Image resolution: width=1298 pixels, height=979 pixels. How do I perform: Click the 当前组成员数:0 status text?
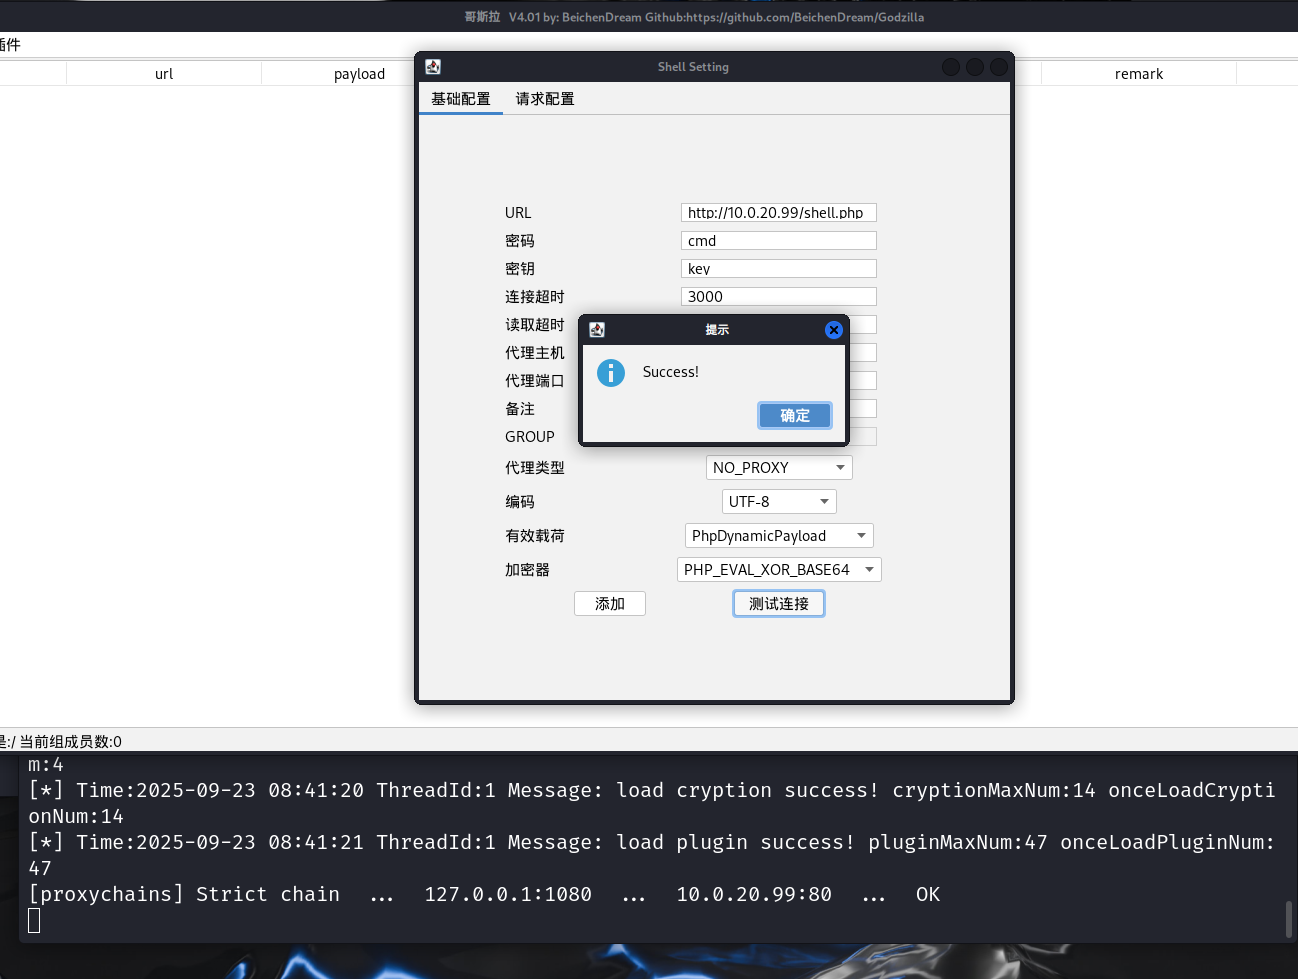pos(71,742)
